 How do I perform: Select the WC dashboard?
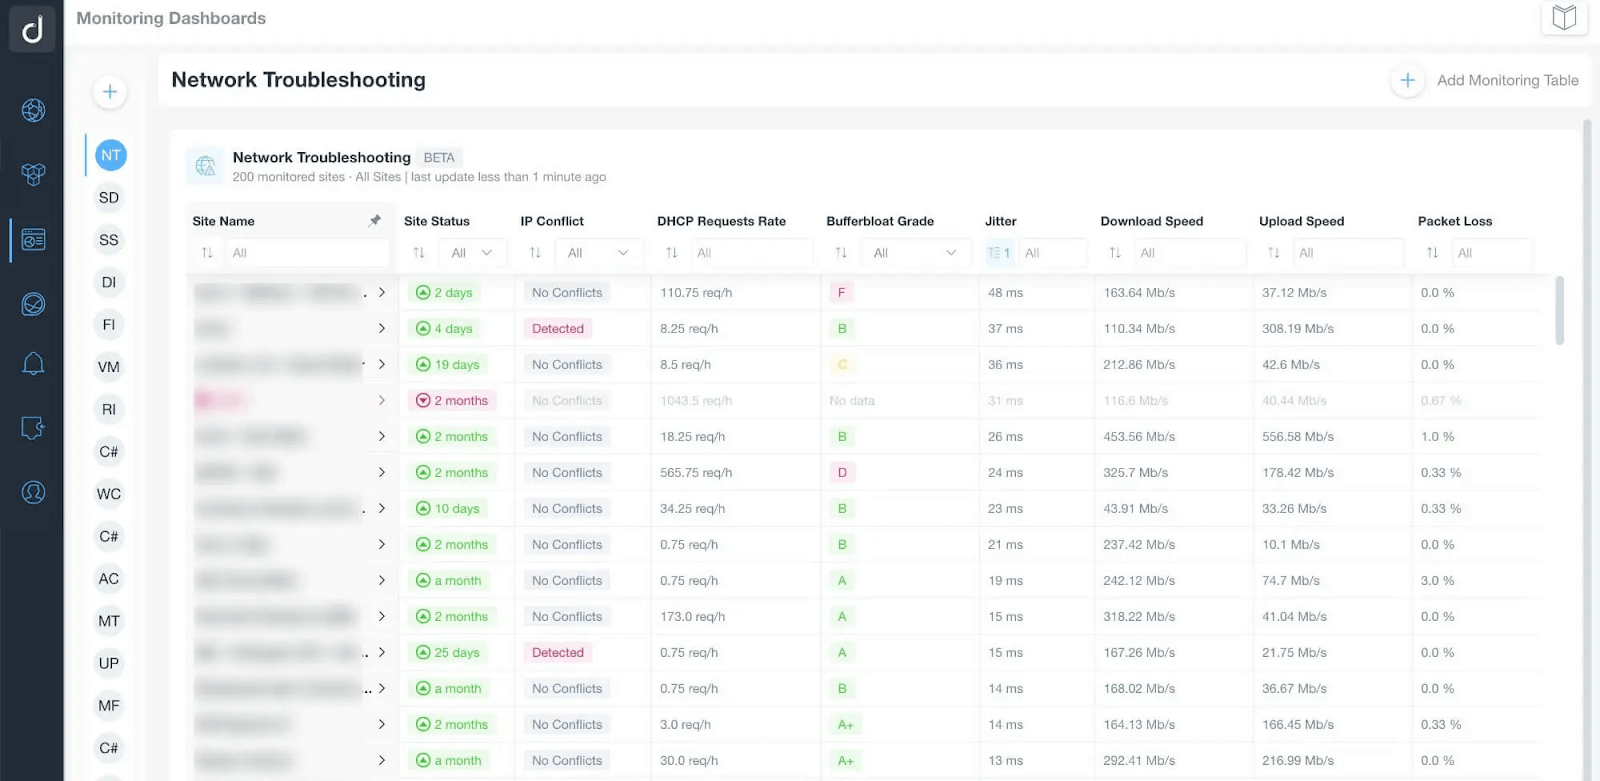(109, 494)
